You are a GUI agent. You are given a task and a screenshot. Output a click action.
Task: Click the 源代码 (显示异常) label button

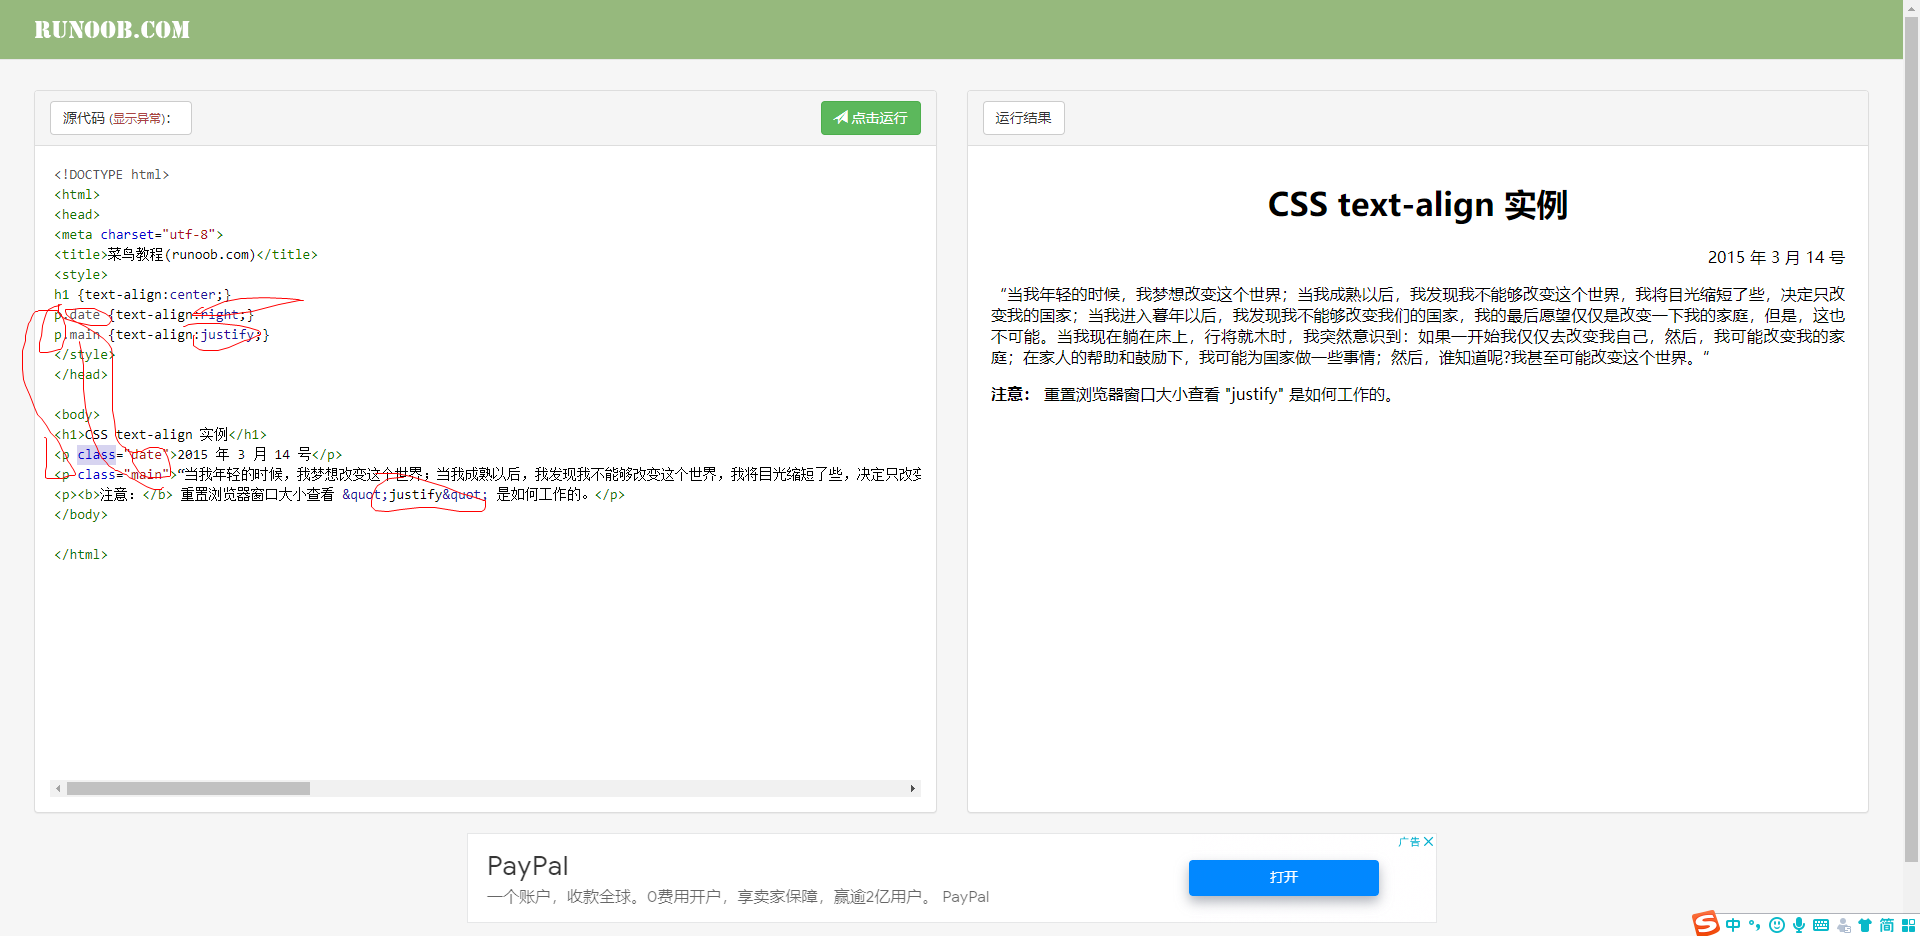[120, 118]
